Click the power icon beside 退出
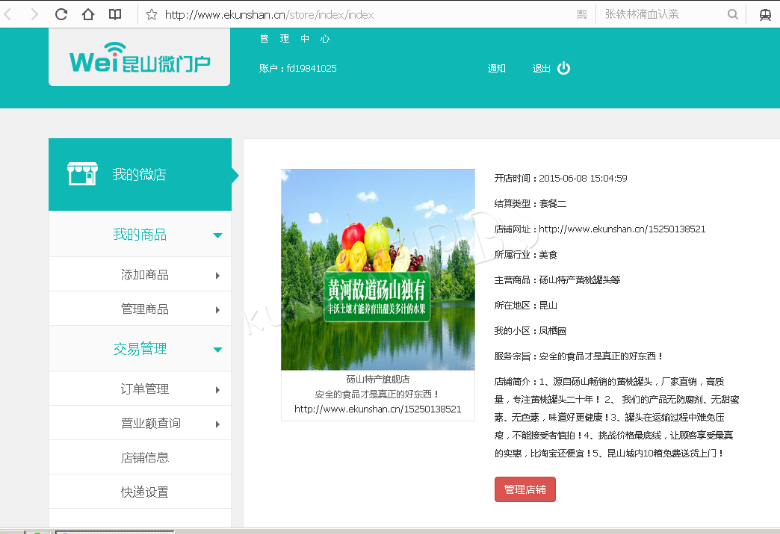Viewport: 780px width, 534px height. [564, 68]
